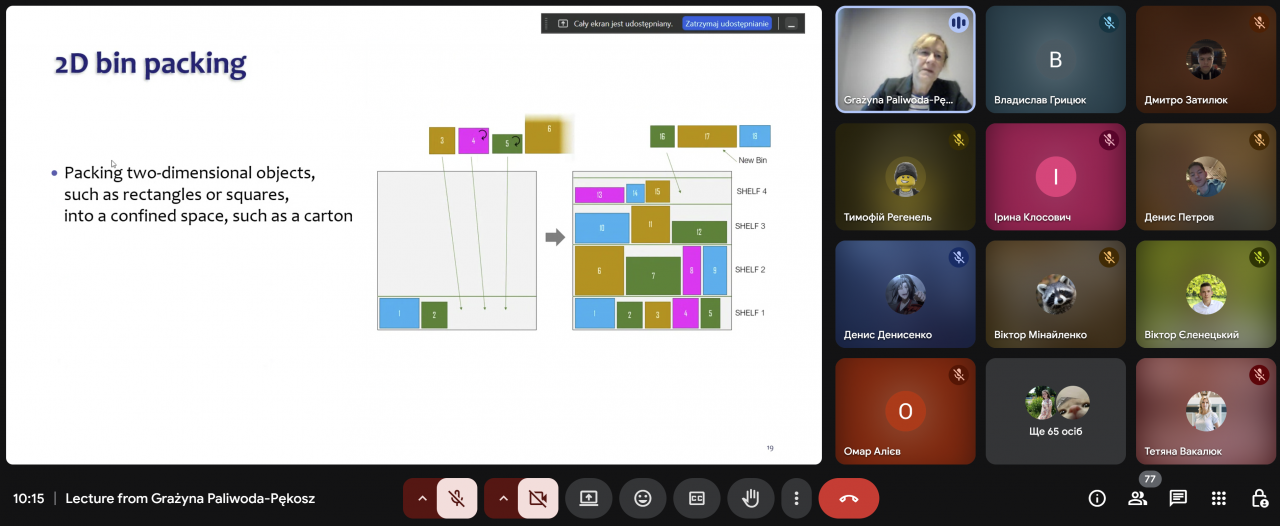Toggle closed captions on

696,498
